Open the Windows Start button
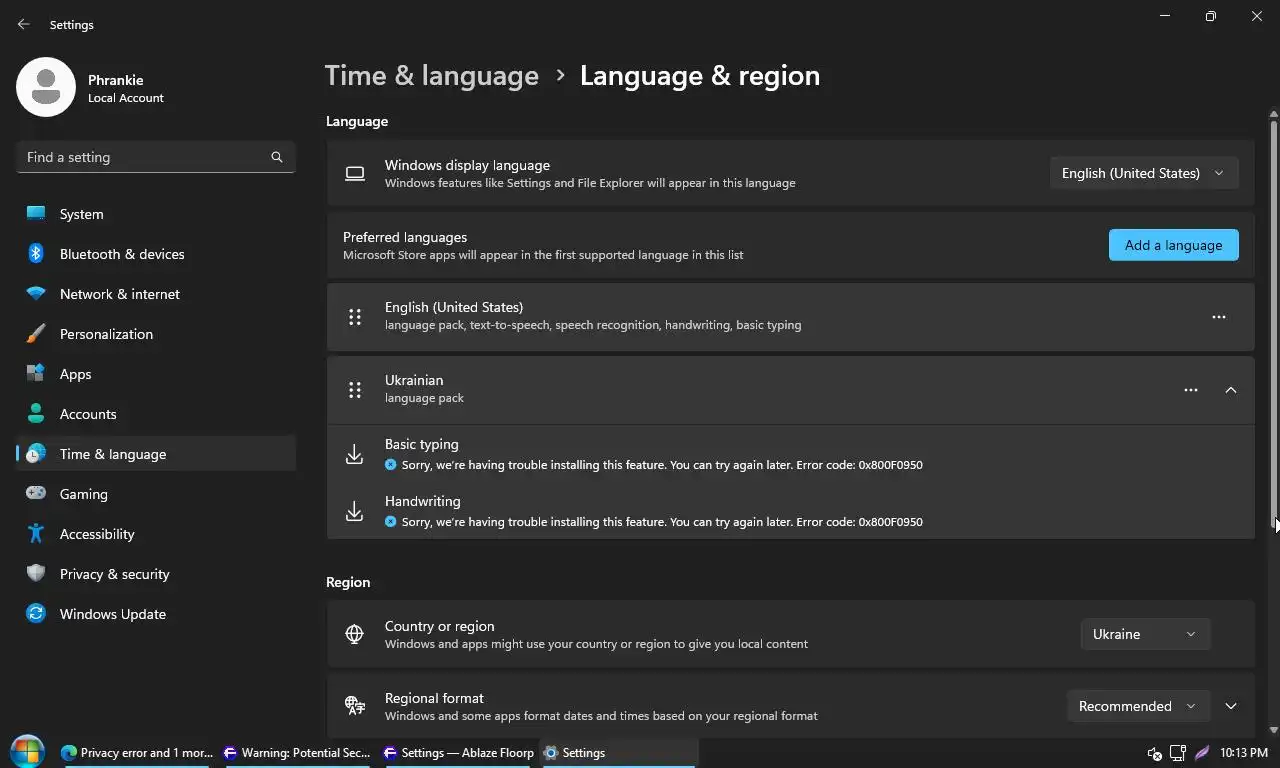 27,752
